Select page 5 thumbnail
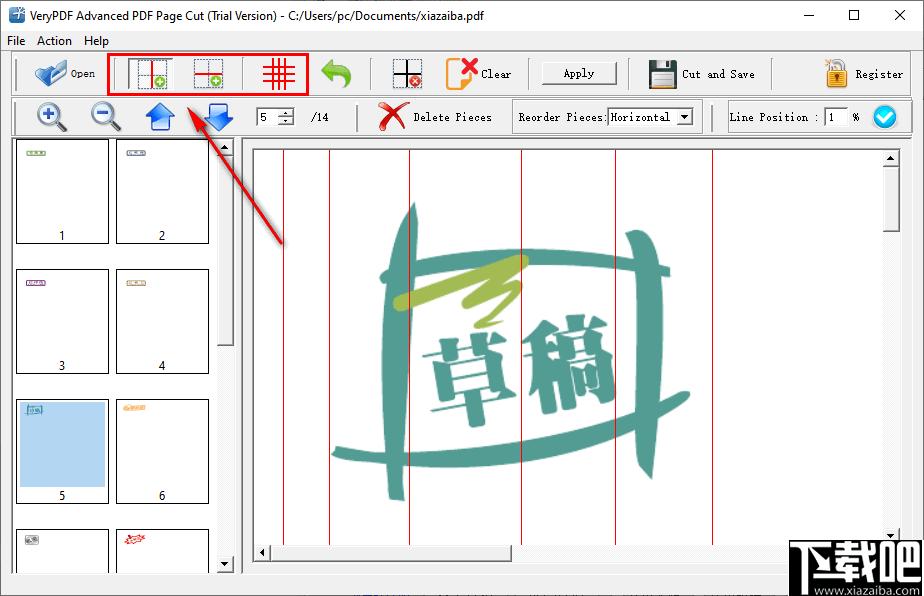The height and width of the screenshot is (596, 924). tap(62, 452)
